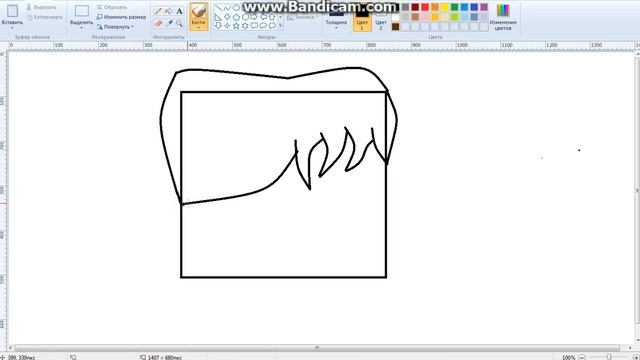This screenshot has width=640, height=360.
Task: Click Resize (Изменить размер) button
Action: [x=121, y=17]
